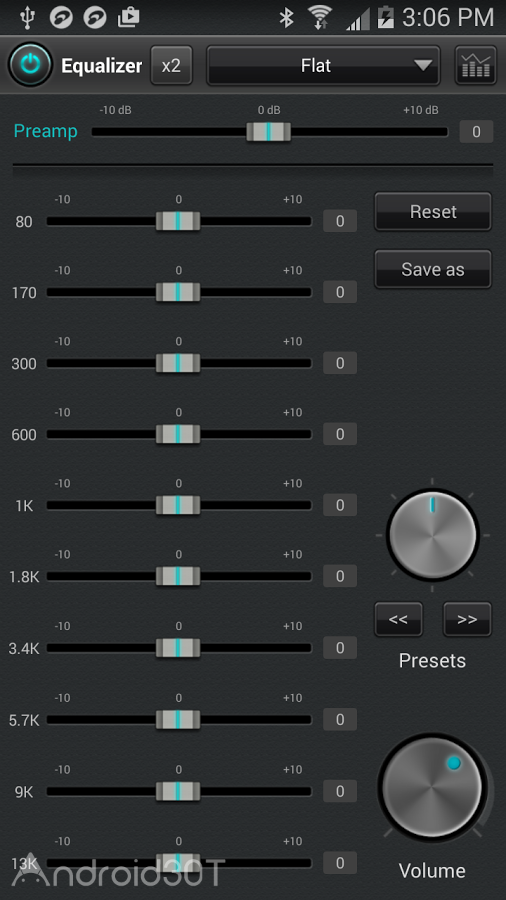This screenshot has height=900, width=506.
Task: Click the Preamp slider handle
Action: coord(268,131)
